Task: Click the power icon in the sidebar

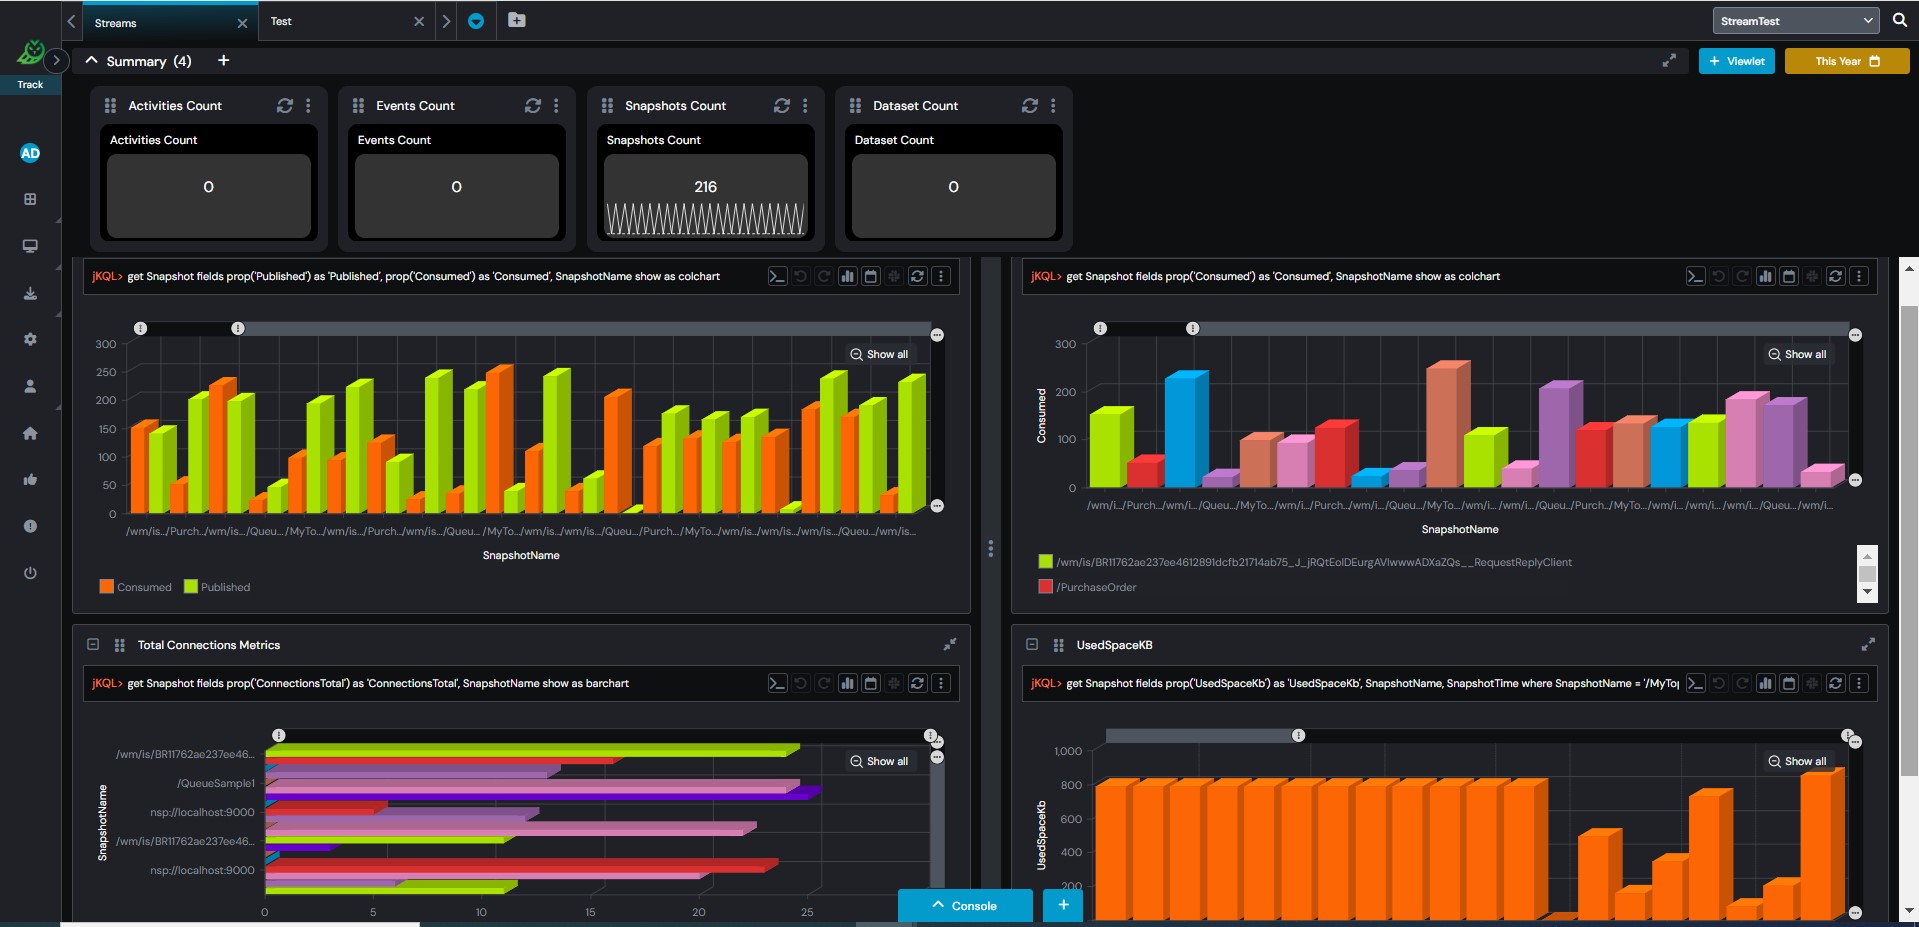Action: (30, 573)
